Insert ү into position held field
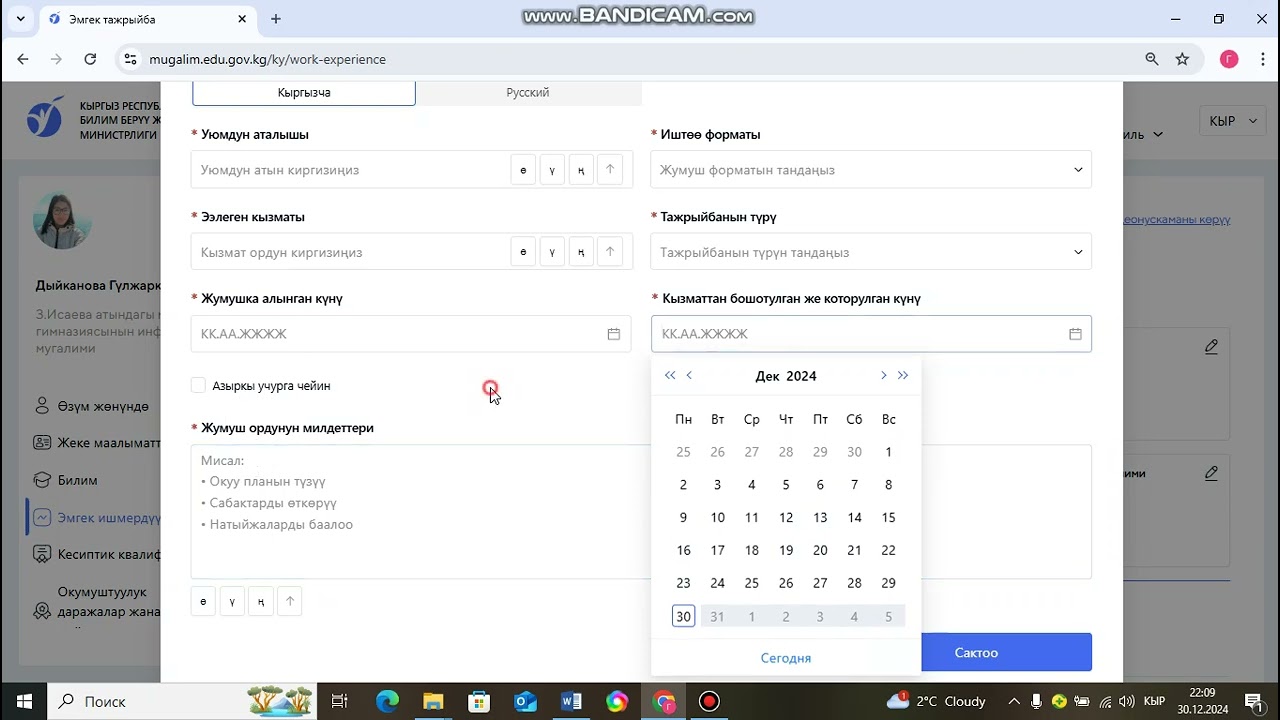This screenshot has height=720, width=1280. tap(552, 252)
